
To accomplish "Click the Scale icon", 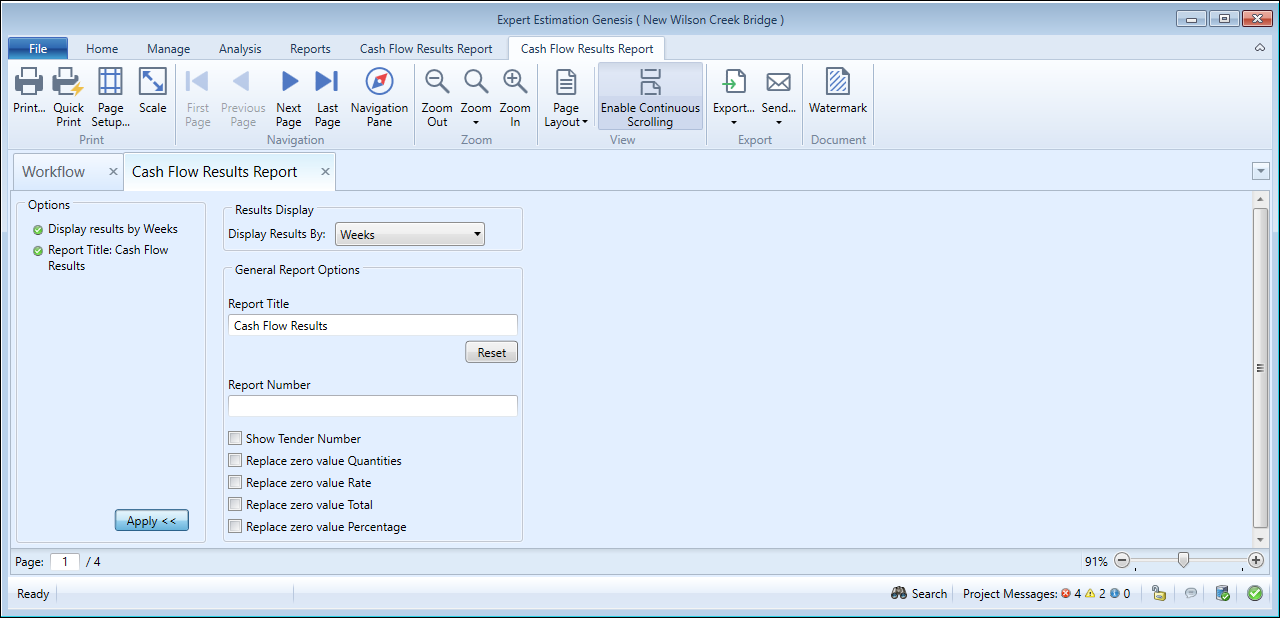I will (x=153, y=84).
